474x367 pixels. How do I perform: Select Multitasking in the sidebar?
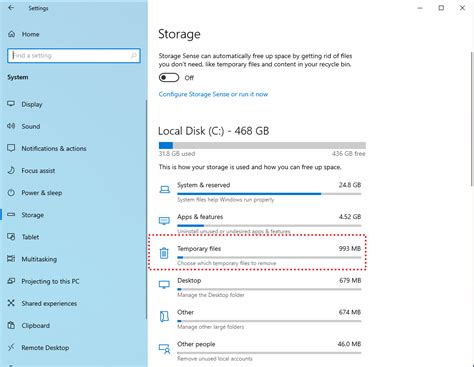[x=74, y=259]
